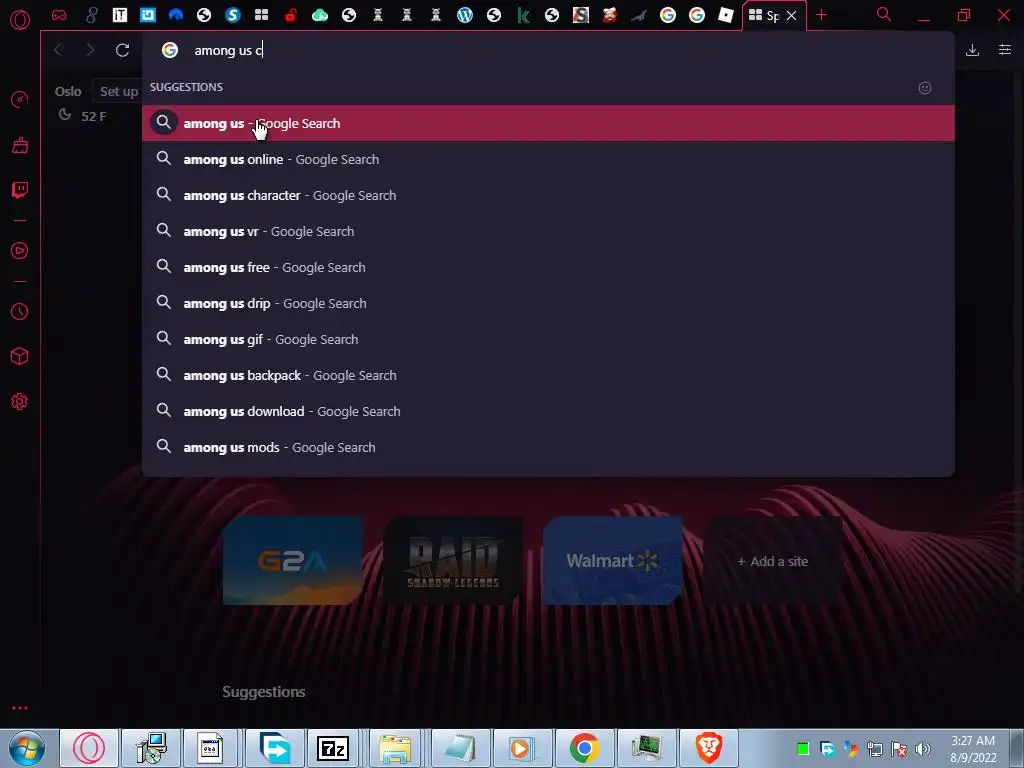Select the 'among us backpack' suggestion
The height and width of the screenshot is (768, 1024).
pyautogui.click(x=548, y=375)
